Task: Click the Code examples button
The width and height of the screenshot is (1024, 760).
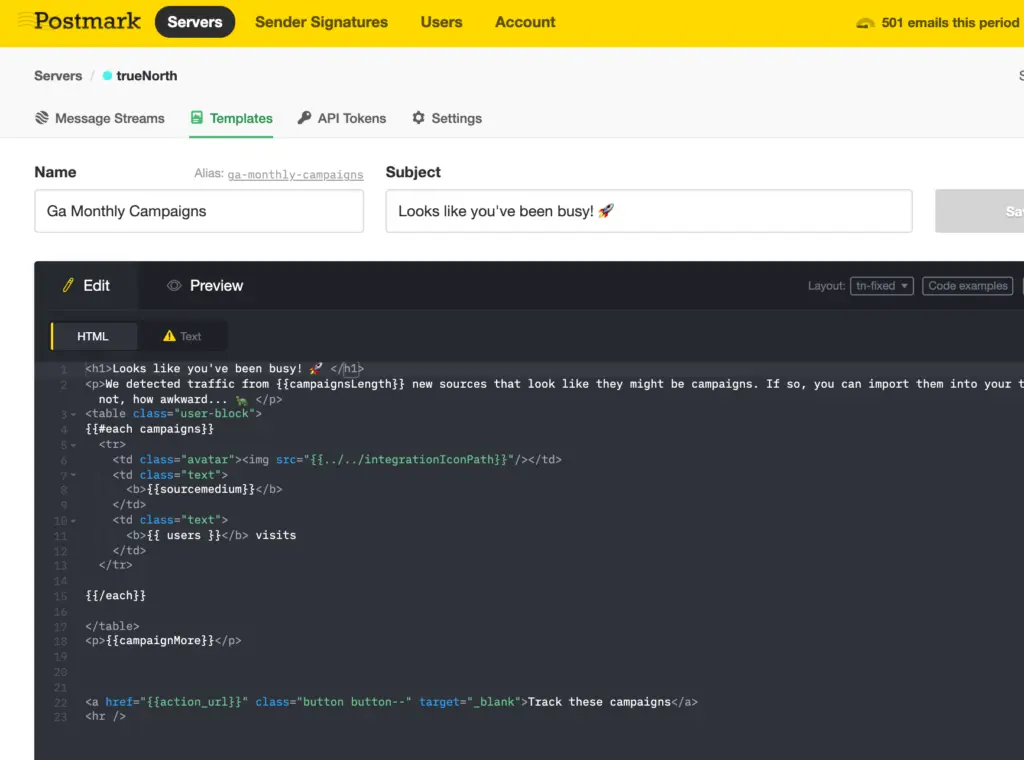Action: coord(968,286)
